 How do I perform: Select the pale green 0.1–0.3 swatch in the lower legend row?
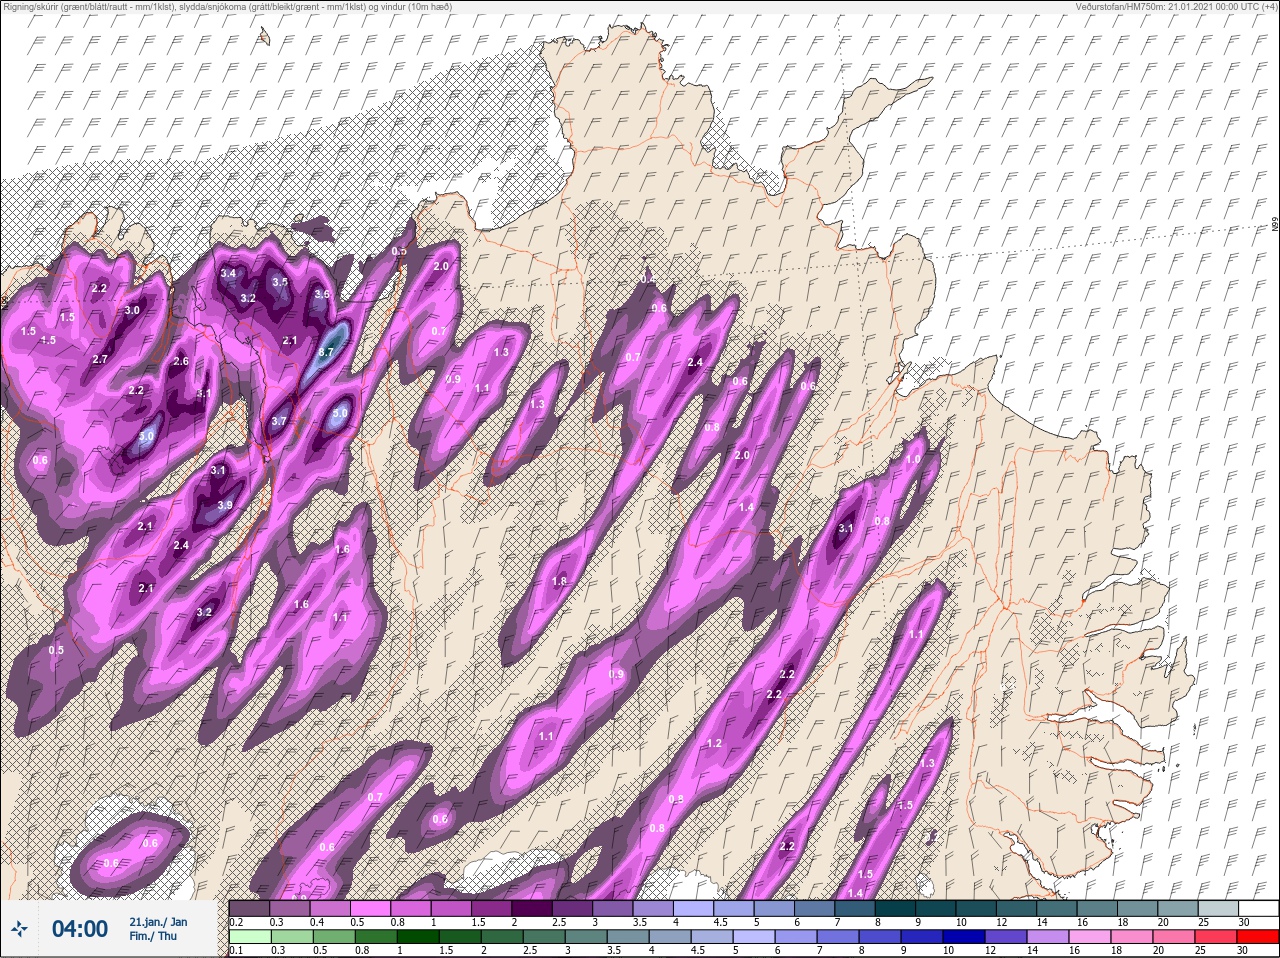click(249, 938)
